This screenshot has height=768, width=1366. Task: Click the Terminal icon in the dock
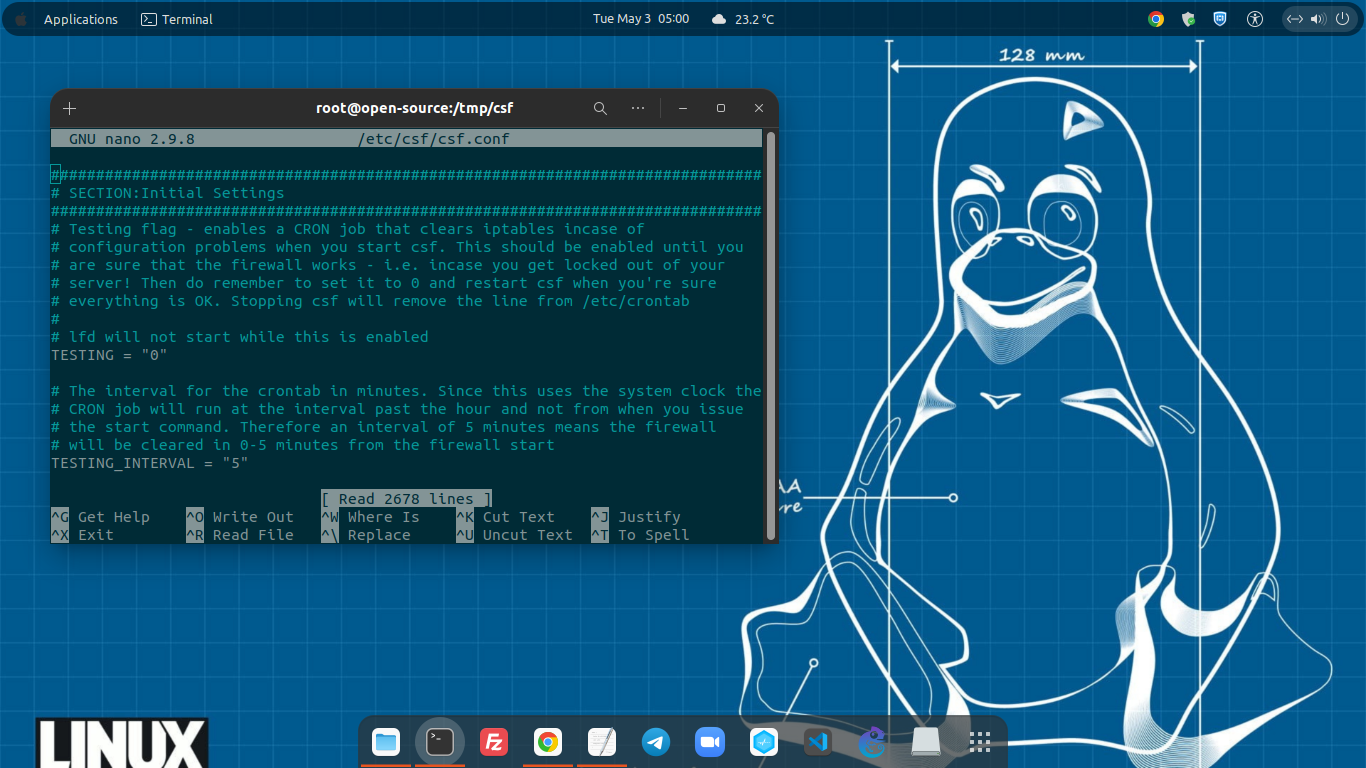(440, 742)
